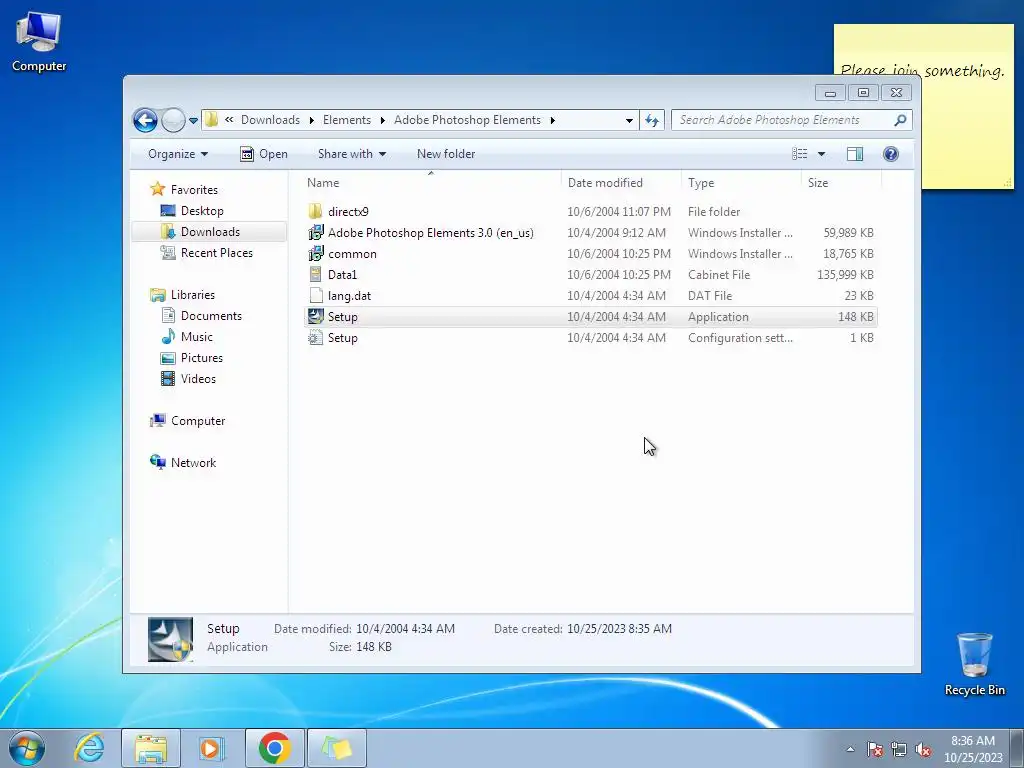Refresh the folder with the refresh icon
The width and height of the screenshot is (1024, 768).
(652, 120)
